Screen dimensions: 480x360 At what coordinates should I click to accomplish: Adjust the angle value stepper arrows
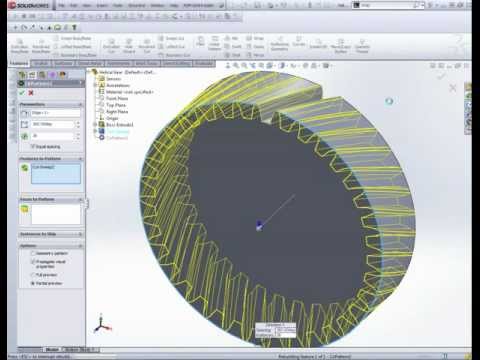pos(78,124)
